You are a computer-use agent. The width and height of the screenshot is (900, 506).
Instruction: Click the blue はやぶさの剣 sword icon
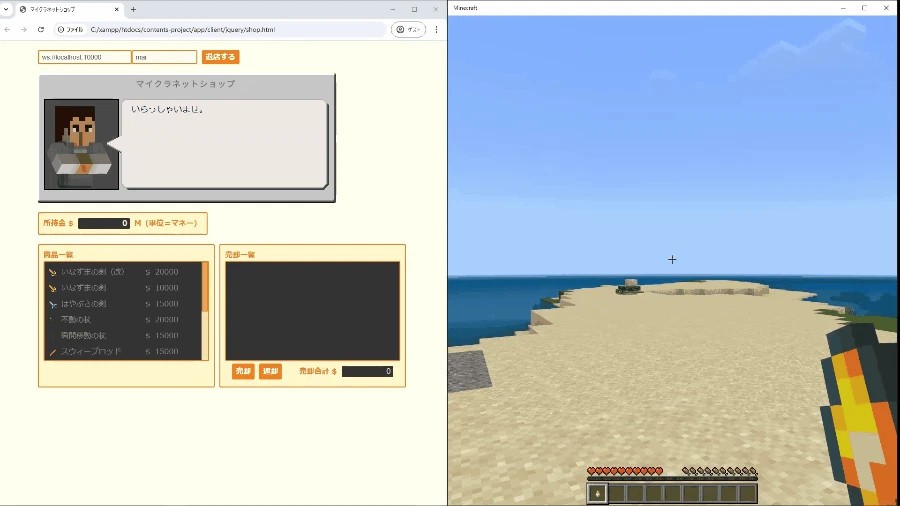coord(52,304)
